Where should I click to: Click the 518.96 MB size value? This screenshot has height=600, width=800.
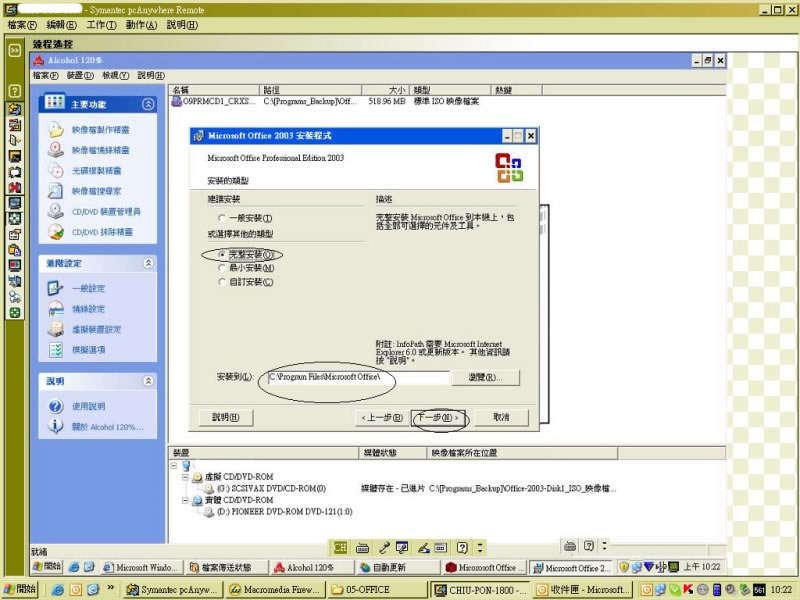(x=387, y=101)
